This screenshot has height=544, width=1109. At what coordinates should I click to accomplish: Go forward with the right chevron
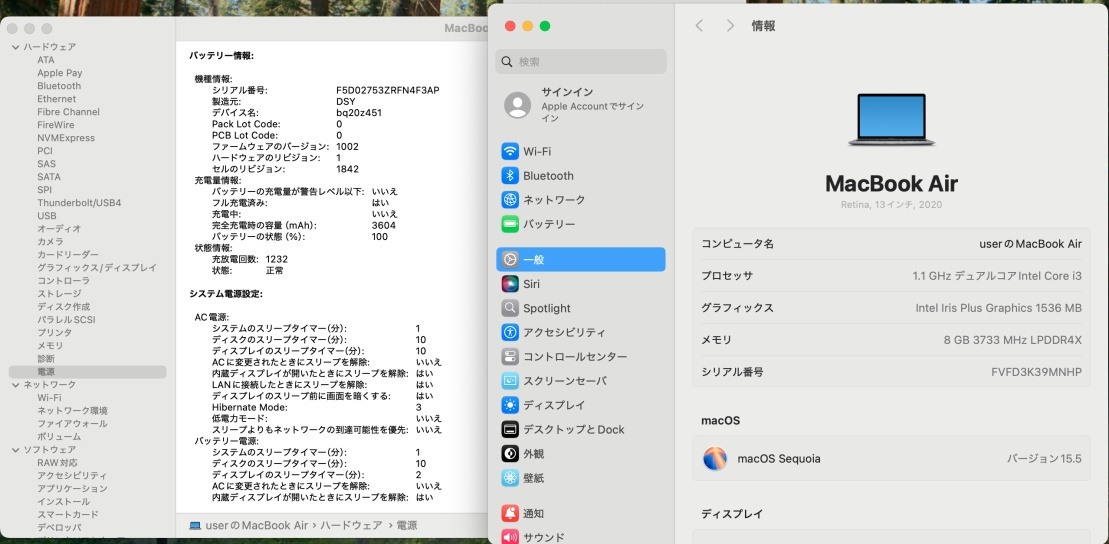pyautogui.click(x=731, y=25)
